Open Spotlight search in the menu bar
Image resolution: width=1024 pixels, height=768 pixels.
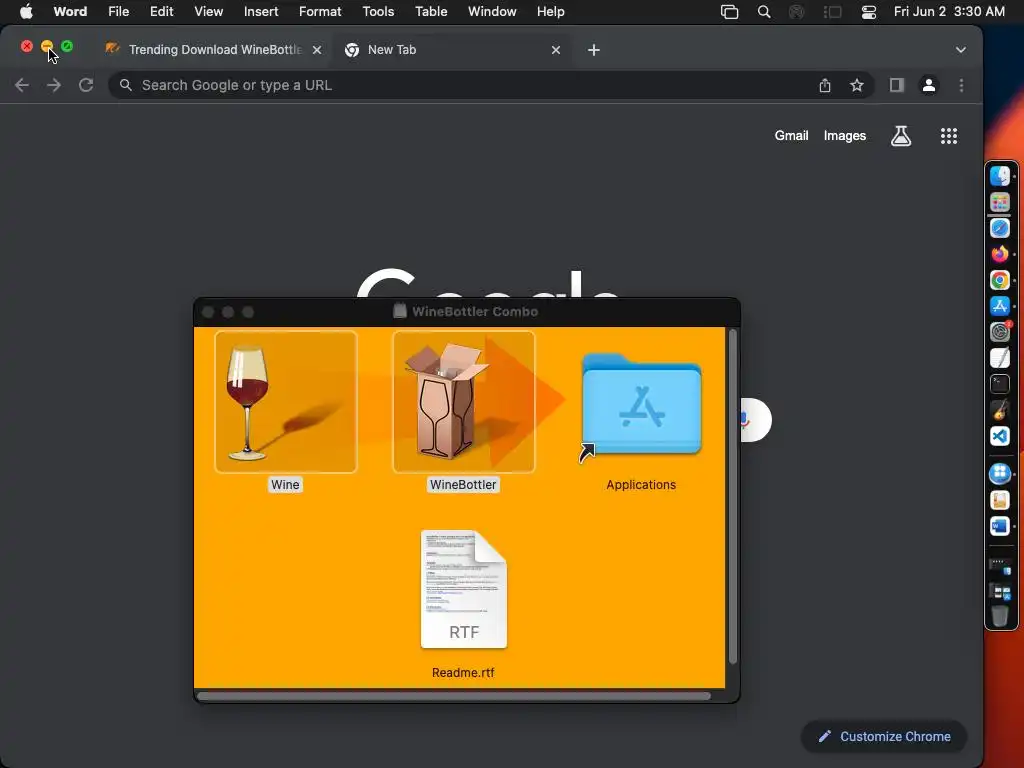[x=763, y=12]
